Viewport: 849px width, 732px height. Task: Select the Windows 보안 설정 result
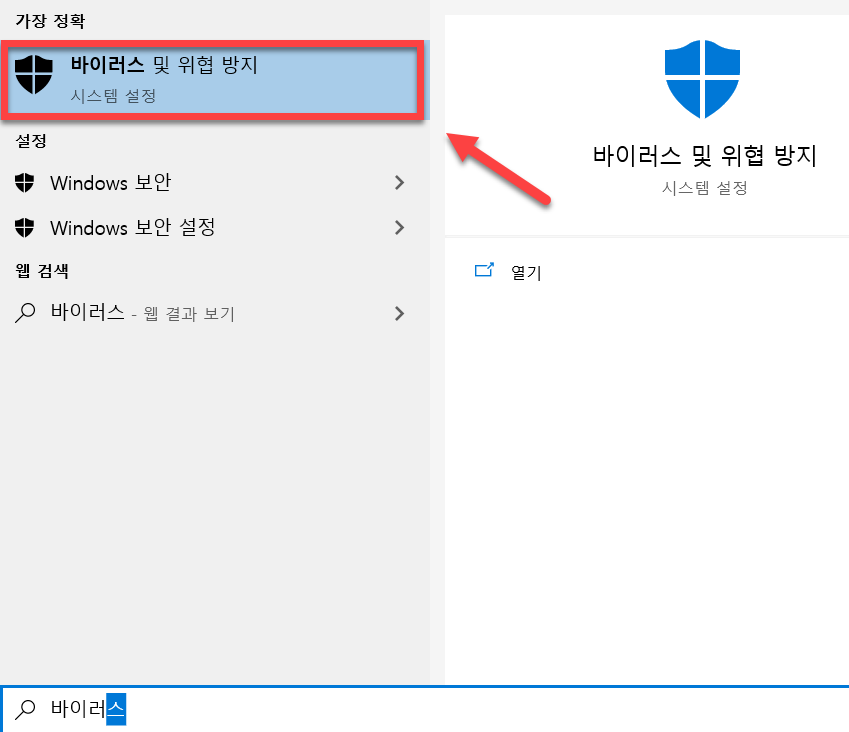214,227
